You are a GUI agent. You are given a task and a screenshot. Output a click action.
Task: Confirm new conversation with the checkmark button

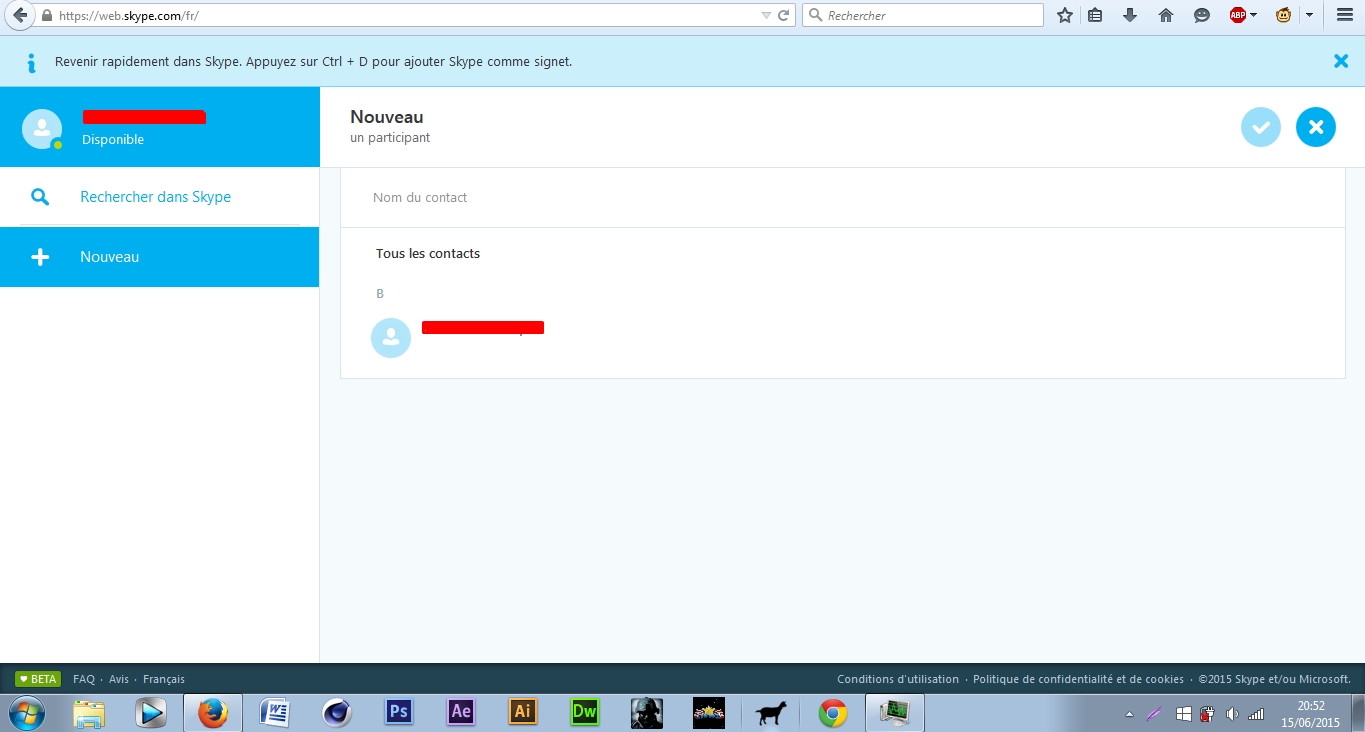coord(1260,127)
